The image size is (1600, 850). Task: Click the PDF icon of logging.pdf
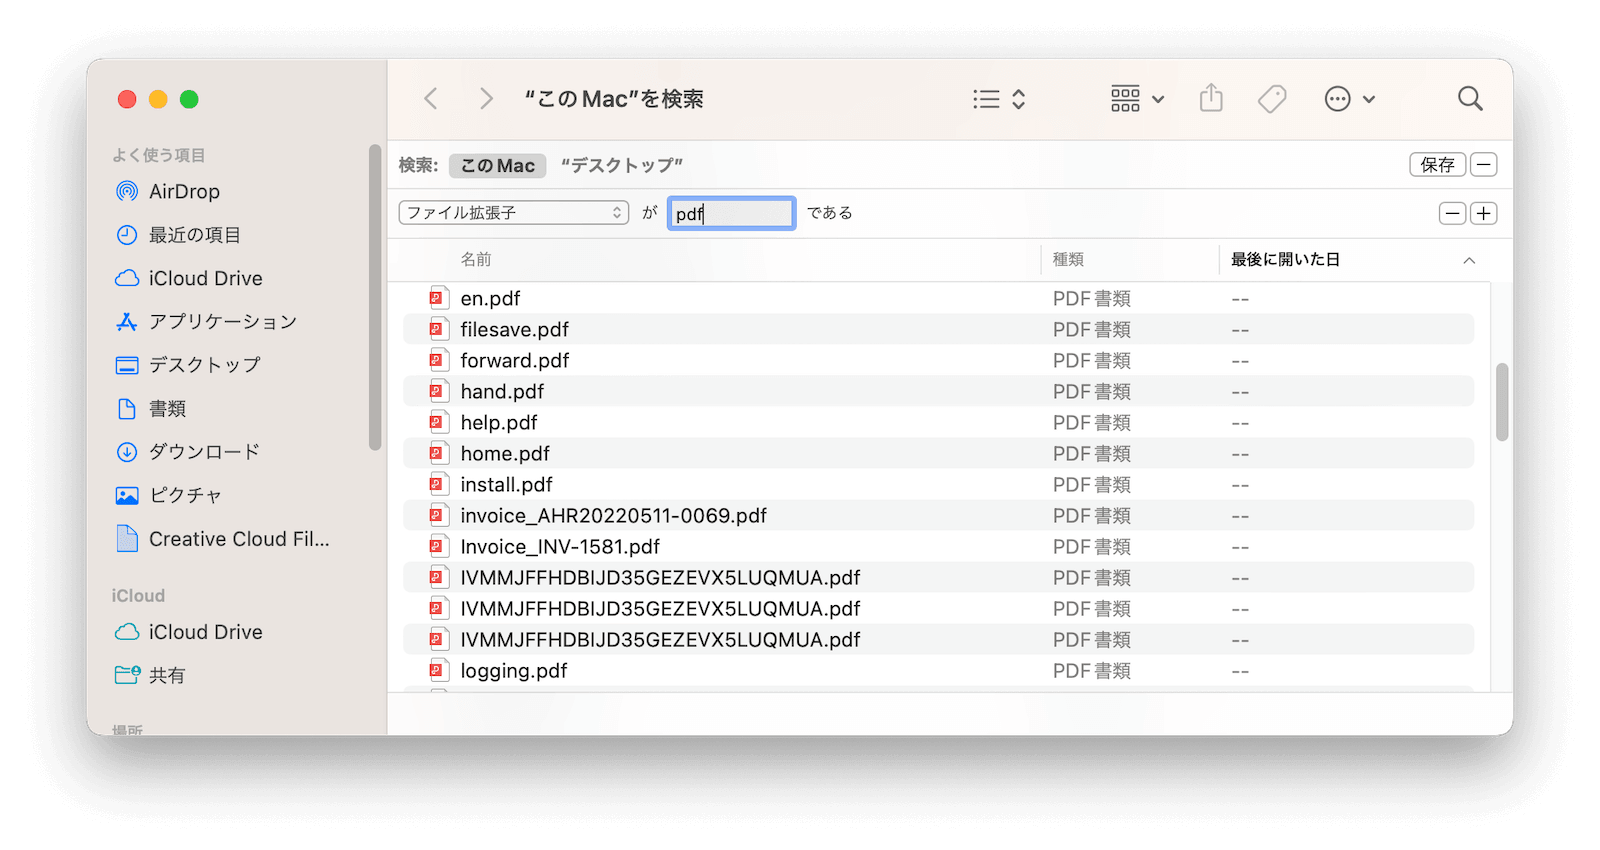[x=438, y=670]
